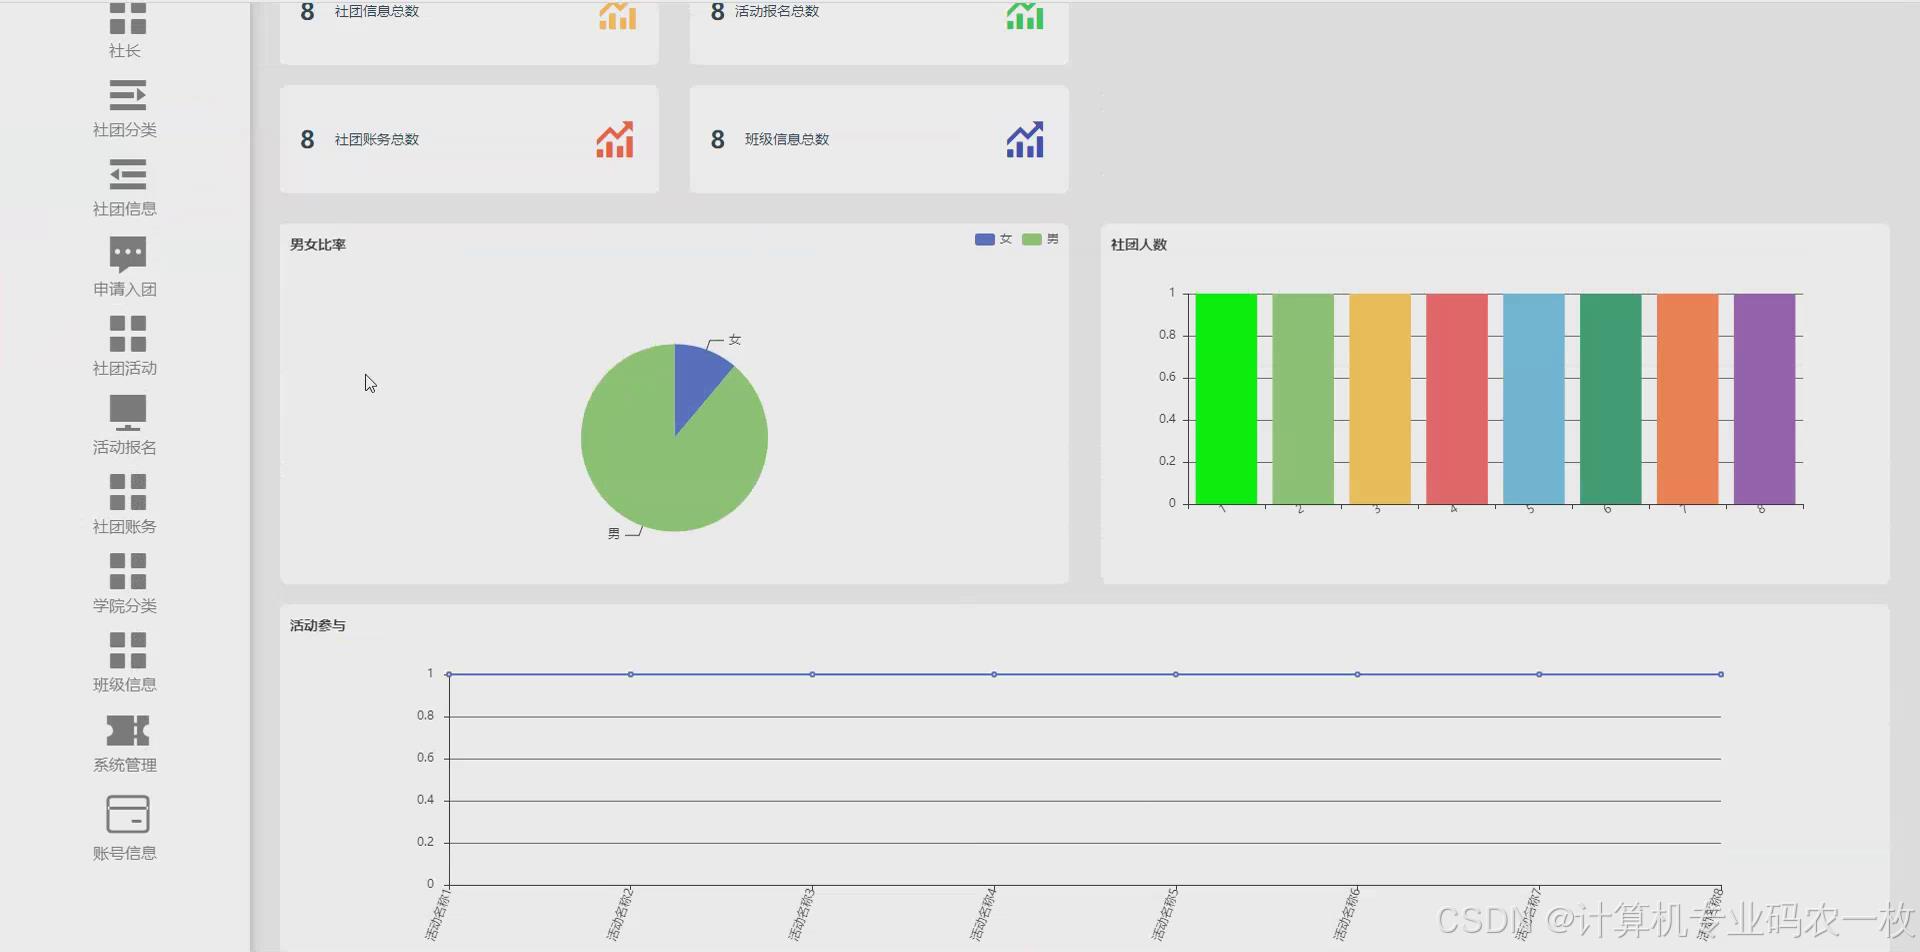
Task: Click the light green bar 2
Action: coord(1303,399)
